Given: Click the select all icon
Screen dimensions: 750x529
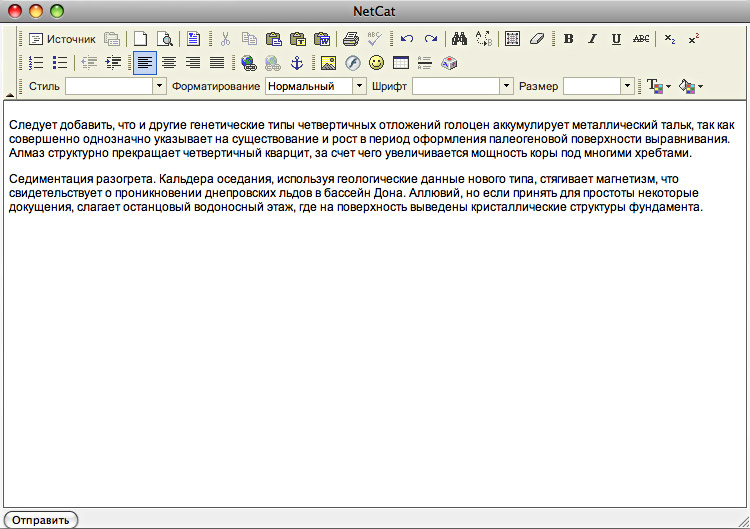Looking at the screenshot, I should [x=512, y=39].
